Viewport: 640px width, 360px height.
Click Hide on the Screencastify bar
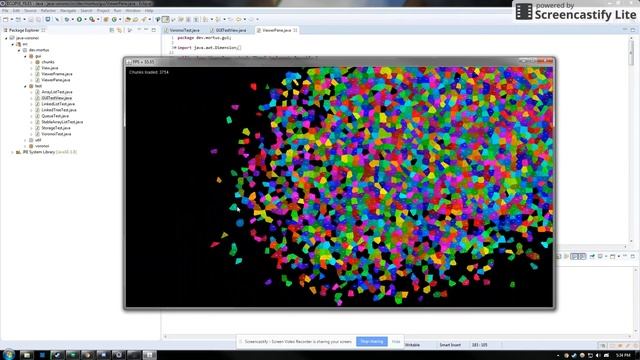pyautogui.click(x=396, y=341)
